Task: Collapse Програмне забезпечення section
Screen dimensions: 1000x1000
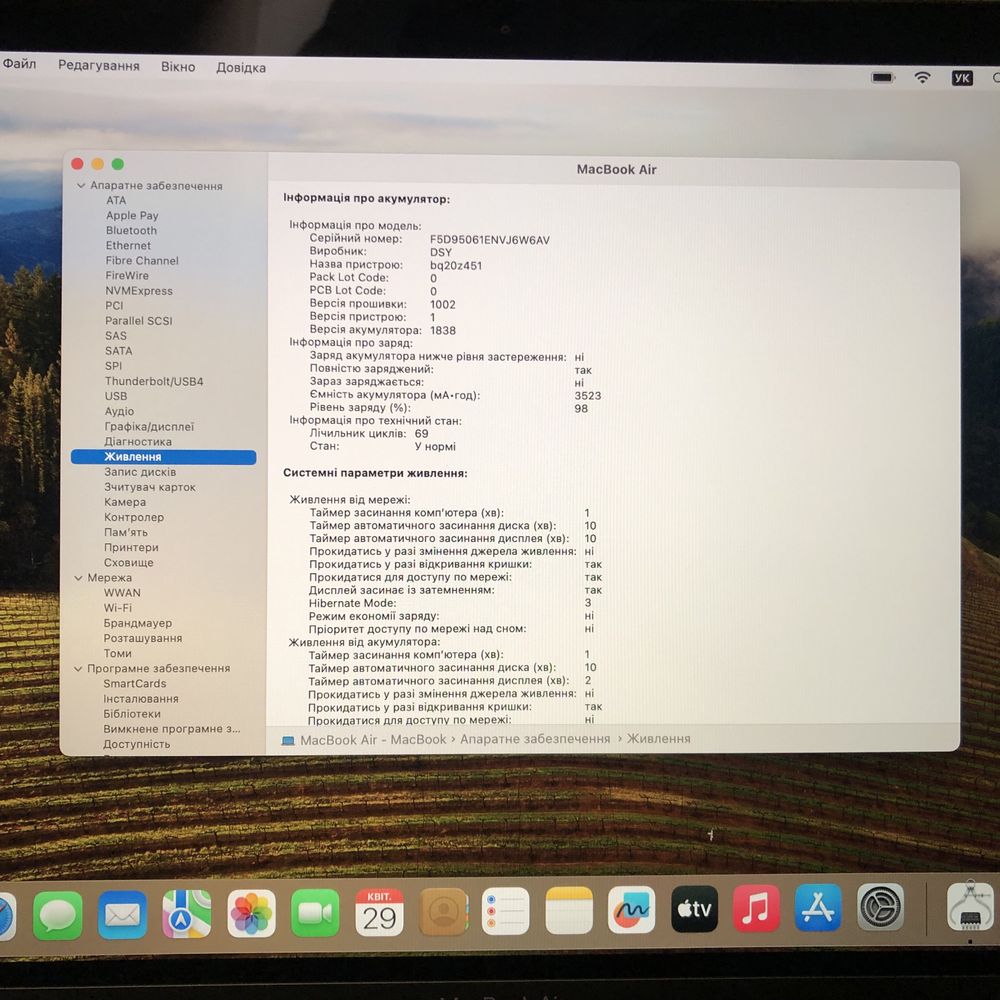Action: coord(78,669)
